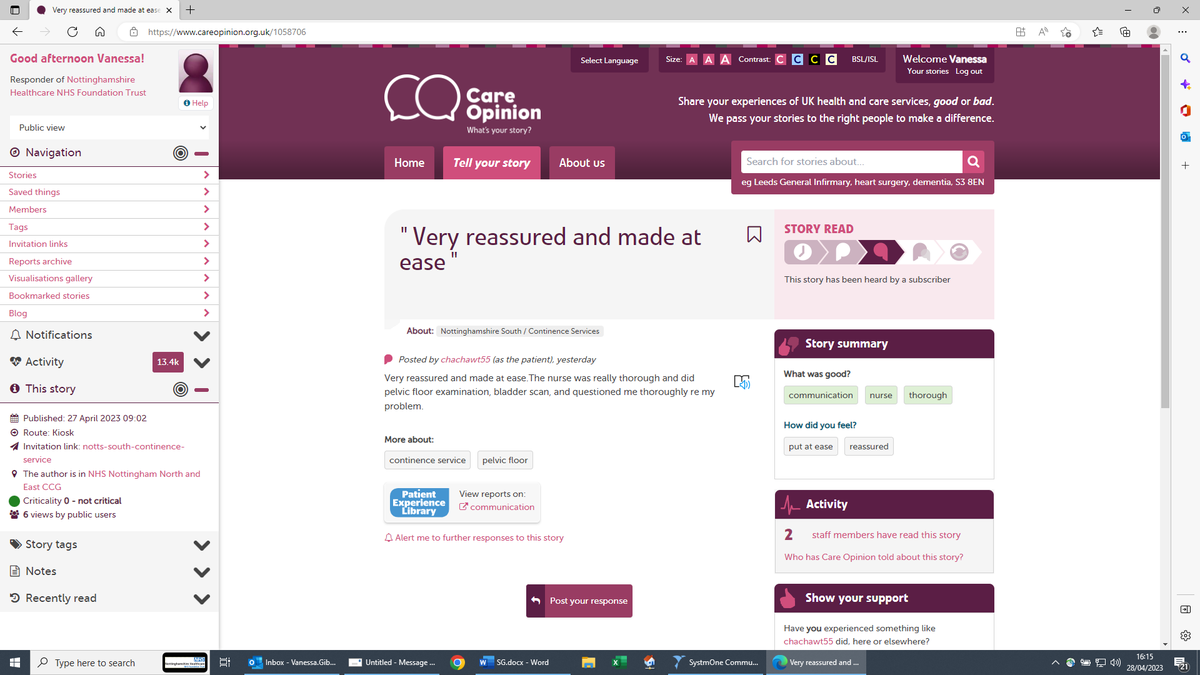Image resolution: width=1200 pixels, height=675 pixels.
Task: Click the BSL/ISL link
Action: pos(864,60)
